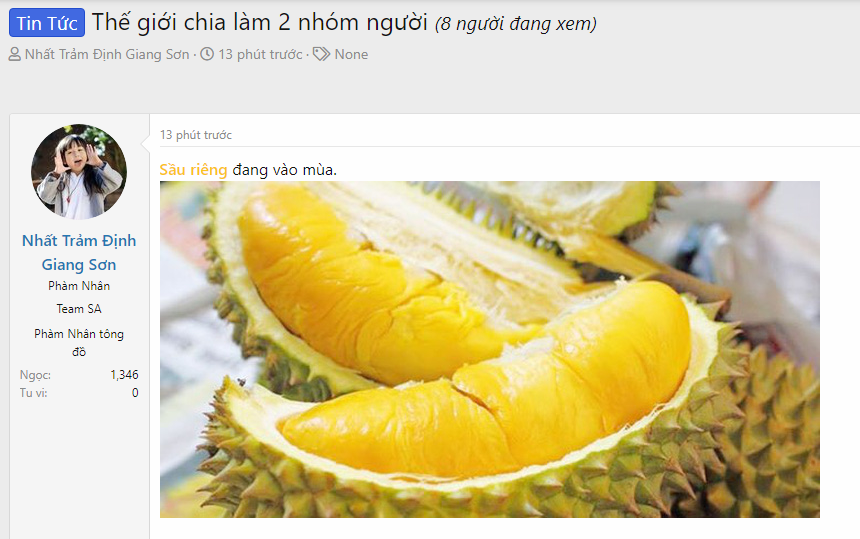Open author link Nhất Trảm Định Giang Sơn in header

point(107,54)
